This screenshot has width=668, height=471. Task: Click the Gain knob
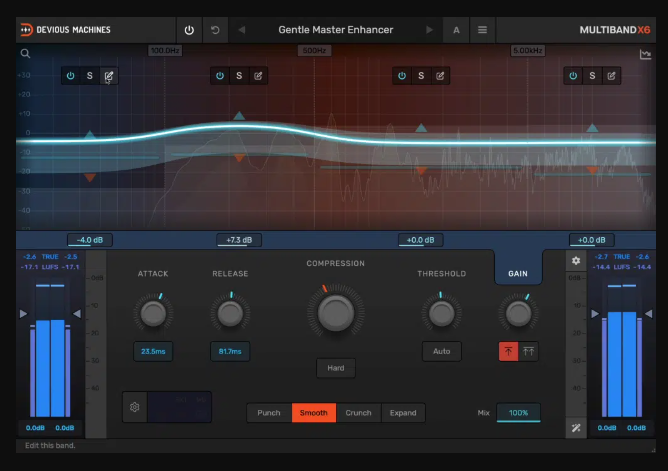tap(518, 313)
